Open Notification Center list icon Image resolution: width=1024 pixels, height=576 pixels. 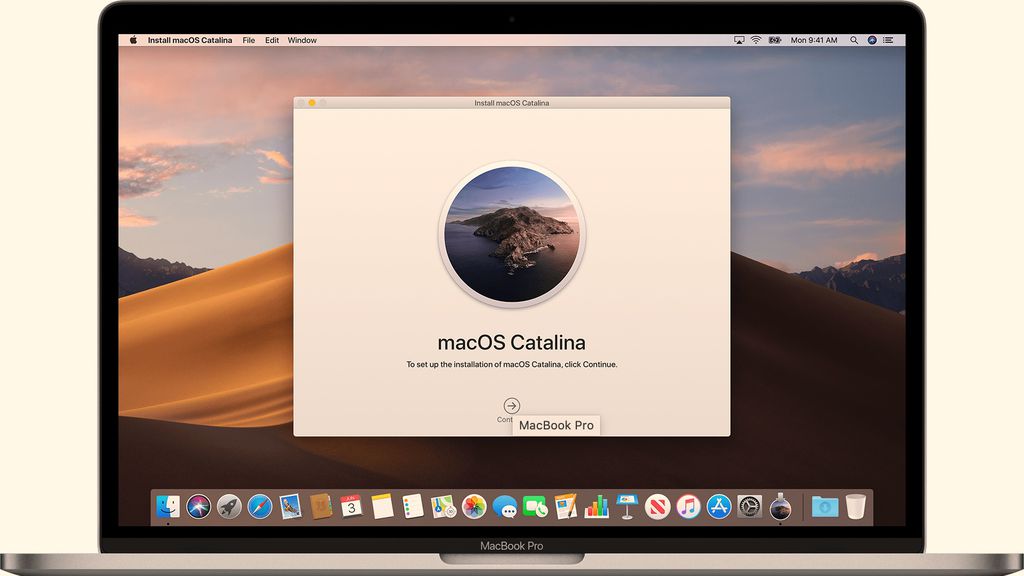tap(888, 40)
